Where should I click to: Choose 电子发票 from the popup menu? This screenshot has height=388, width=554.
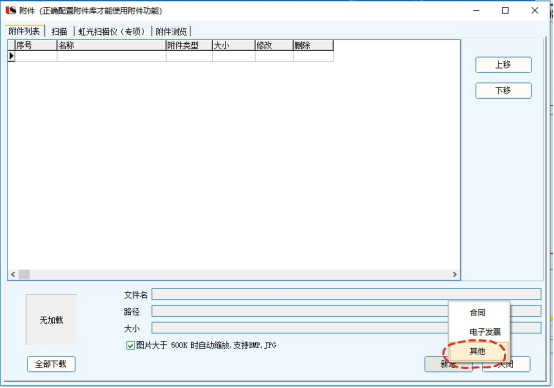click(x=479, y=332)
